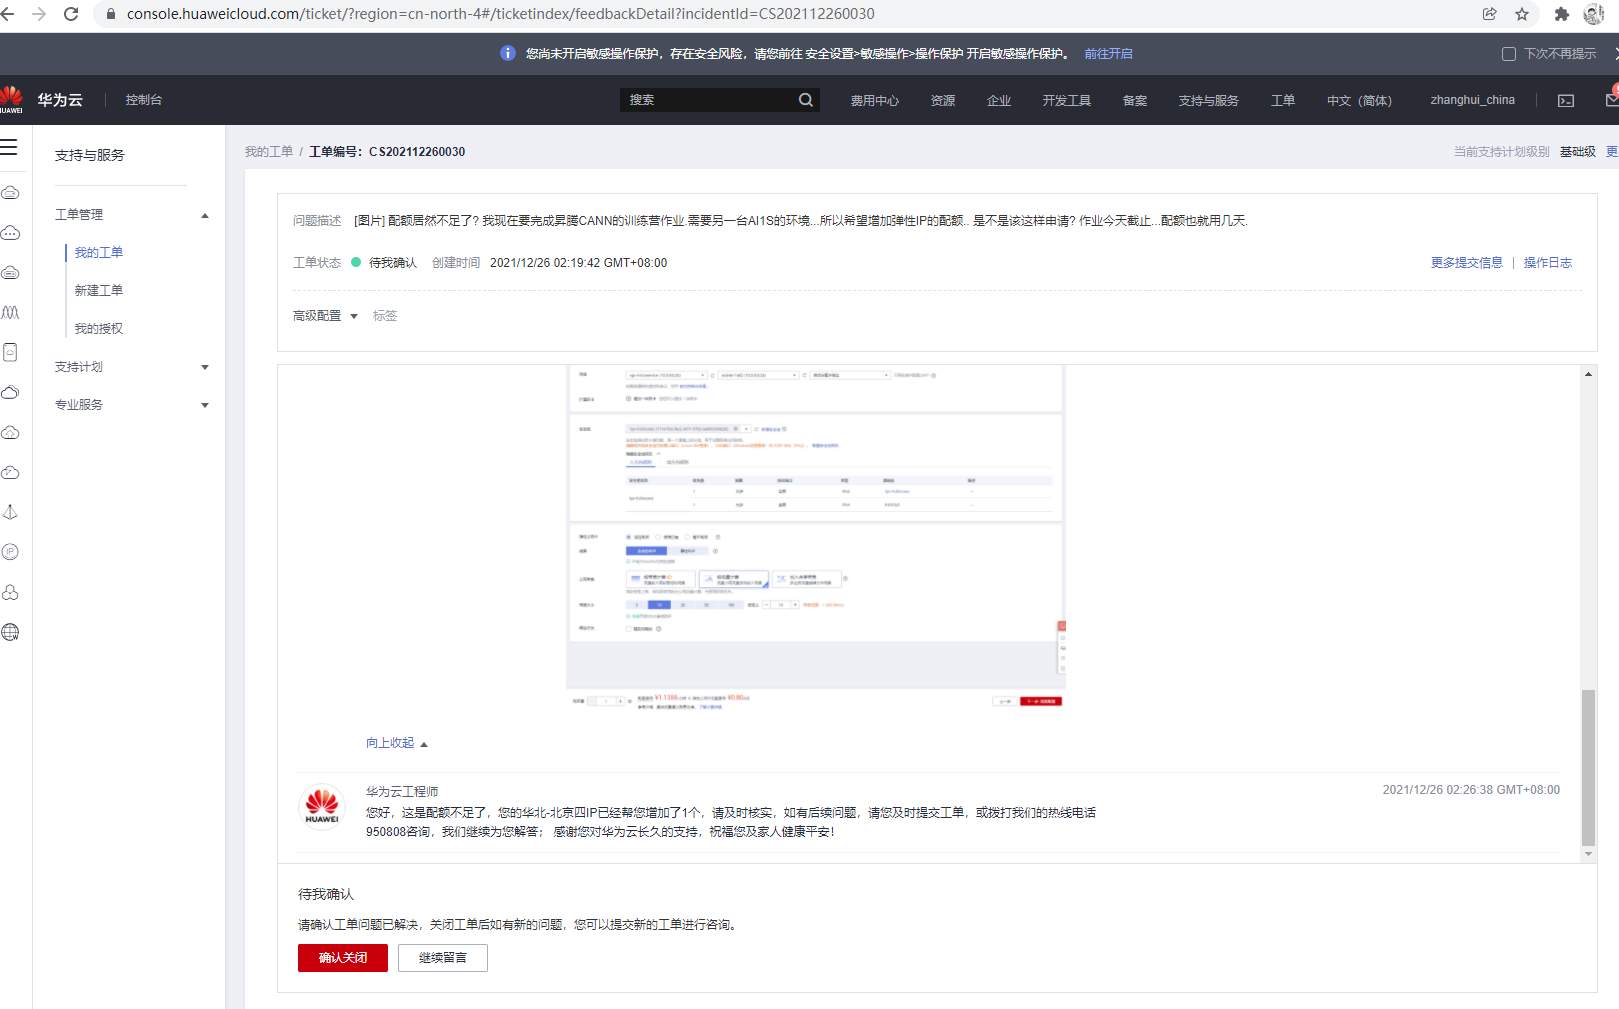Click the 标签 tab label
Viewport: 1619px width, 1009px height.
point(385,316)
